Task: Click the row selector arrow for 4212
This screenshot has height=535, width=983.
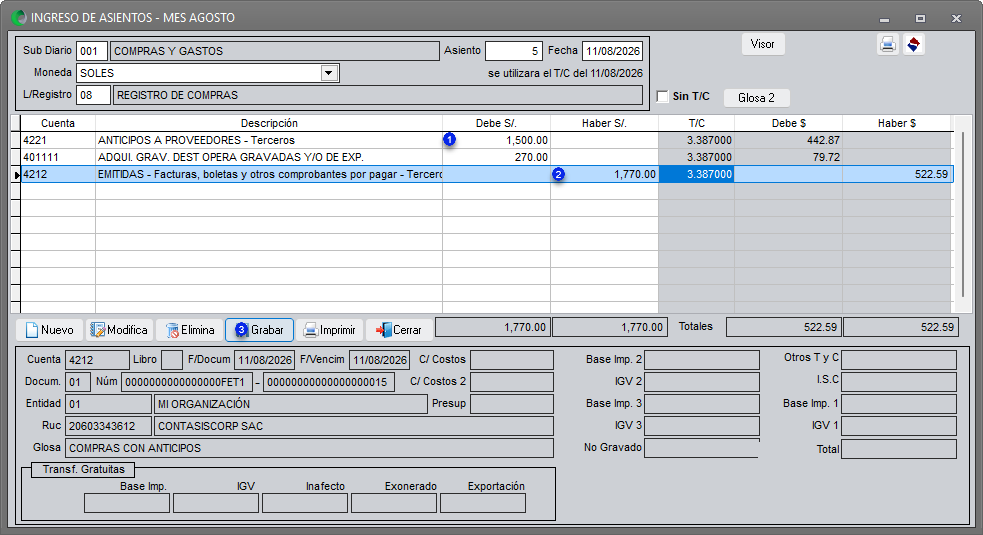Action: tap(16, 174)
